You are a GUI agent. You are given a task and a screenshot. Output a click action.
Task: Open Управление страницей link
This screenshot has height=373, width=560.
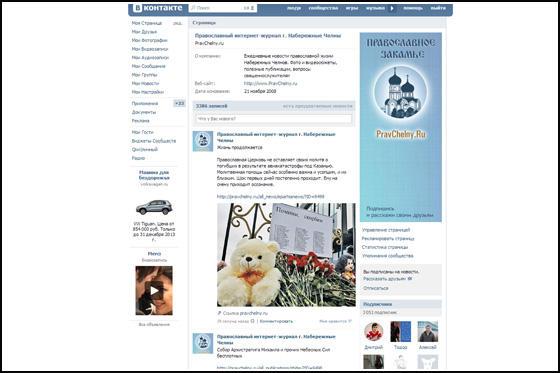[x=386, y=230]
